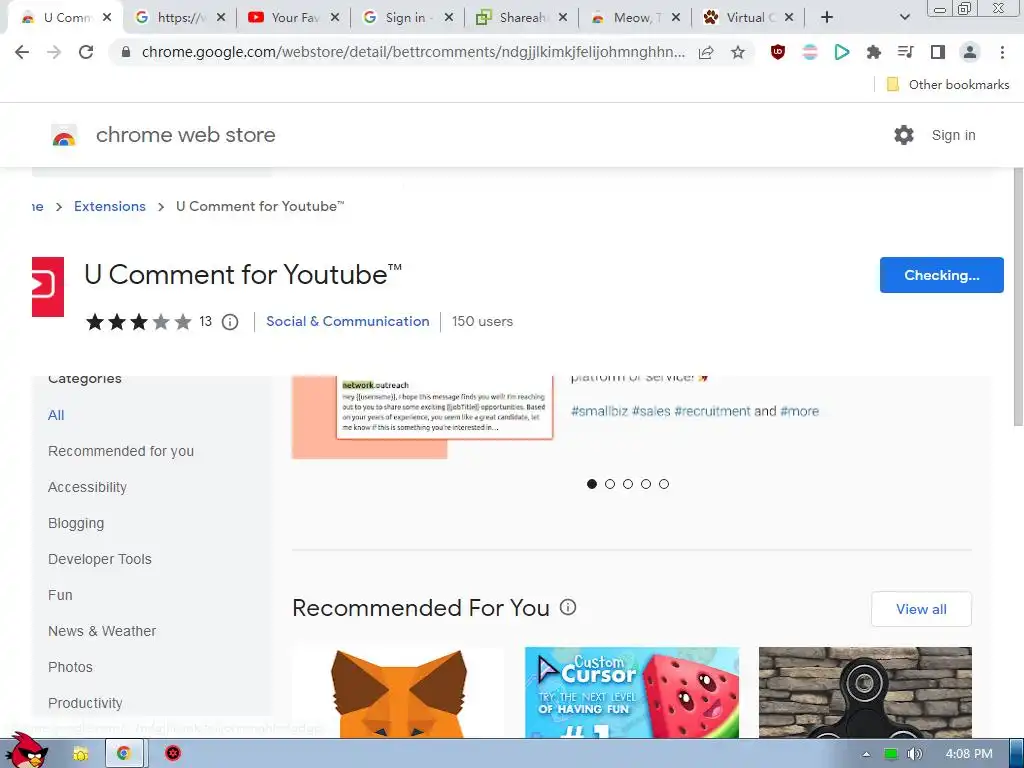Click the green play-arrow extension icon

click(x=842, y=52)
